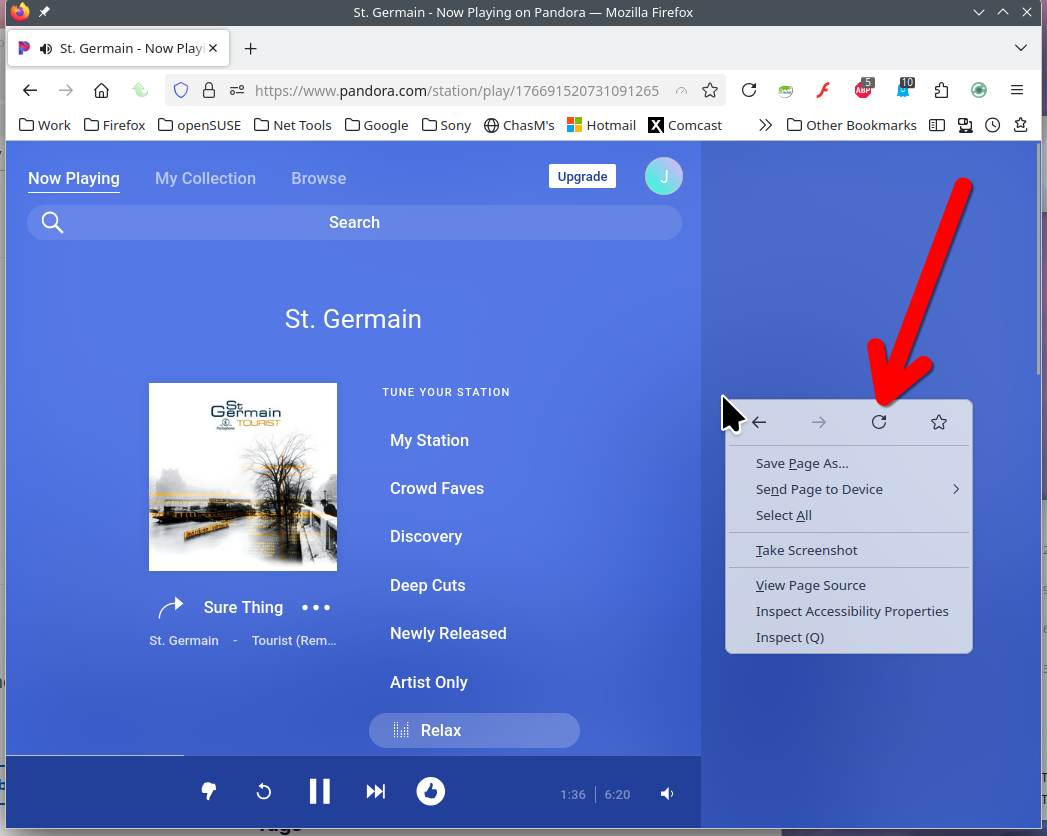Screen dimensions: 1047x836
Task: Select the Discovery station mode
Action: tap(426, 537)
